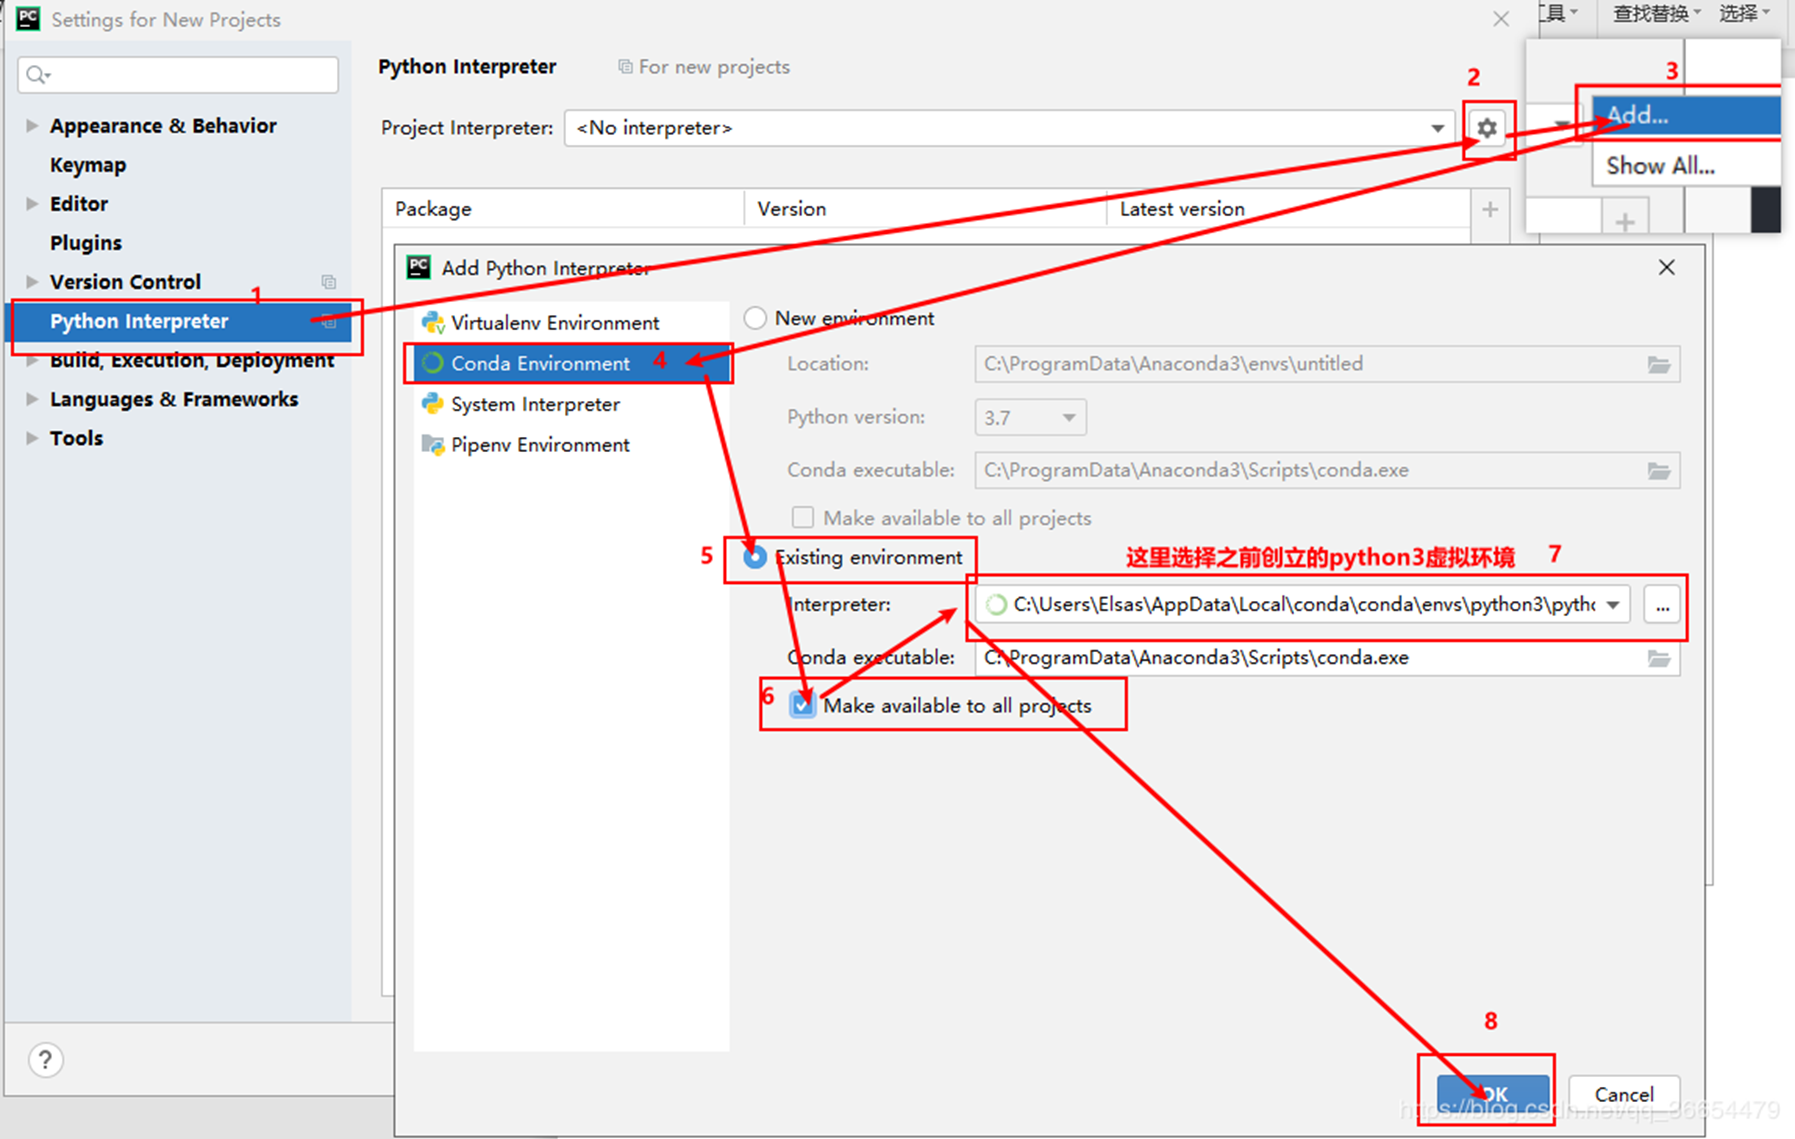Expand Appearance & Behavior settings section
The image size is (1795, 1139).
click(32, 126)
